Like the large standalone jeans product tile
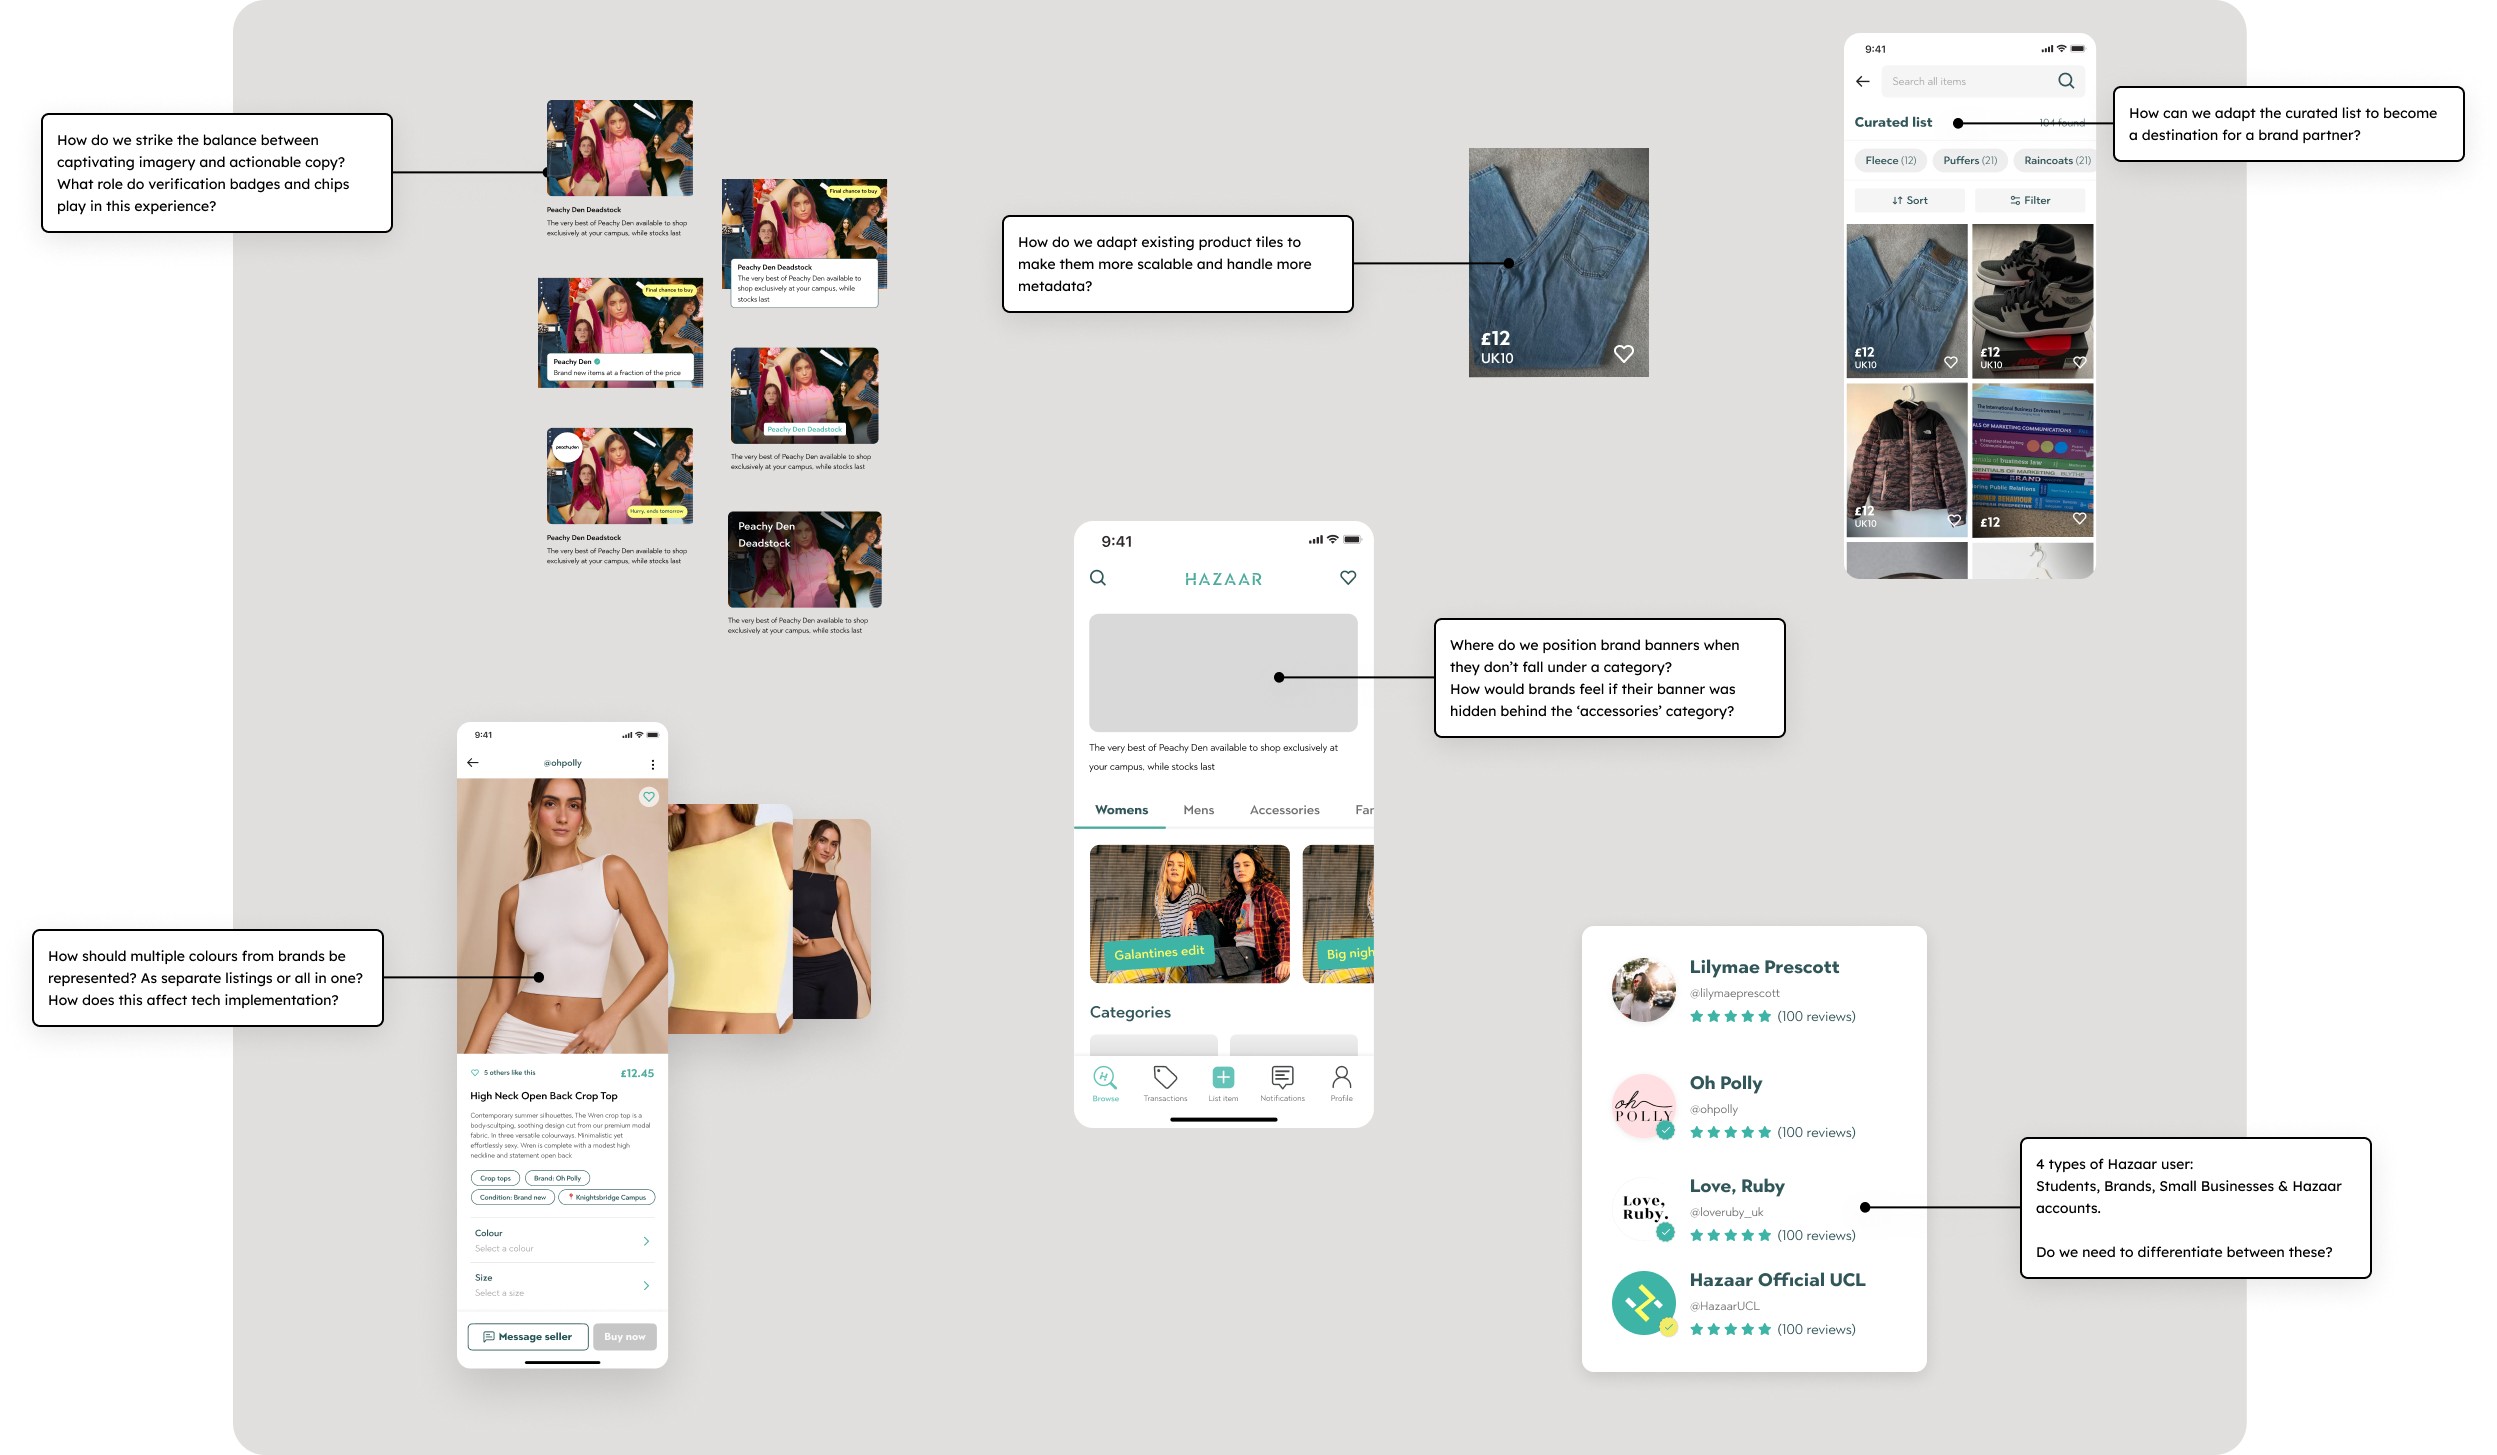2497x1455 pixels. pos(1624,353)
